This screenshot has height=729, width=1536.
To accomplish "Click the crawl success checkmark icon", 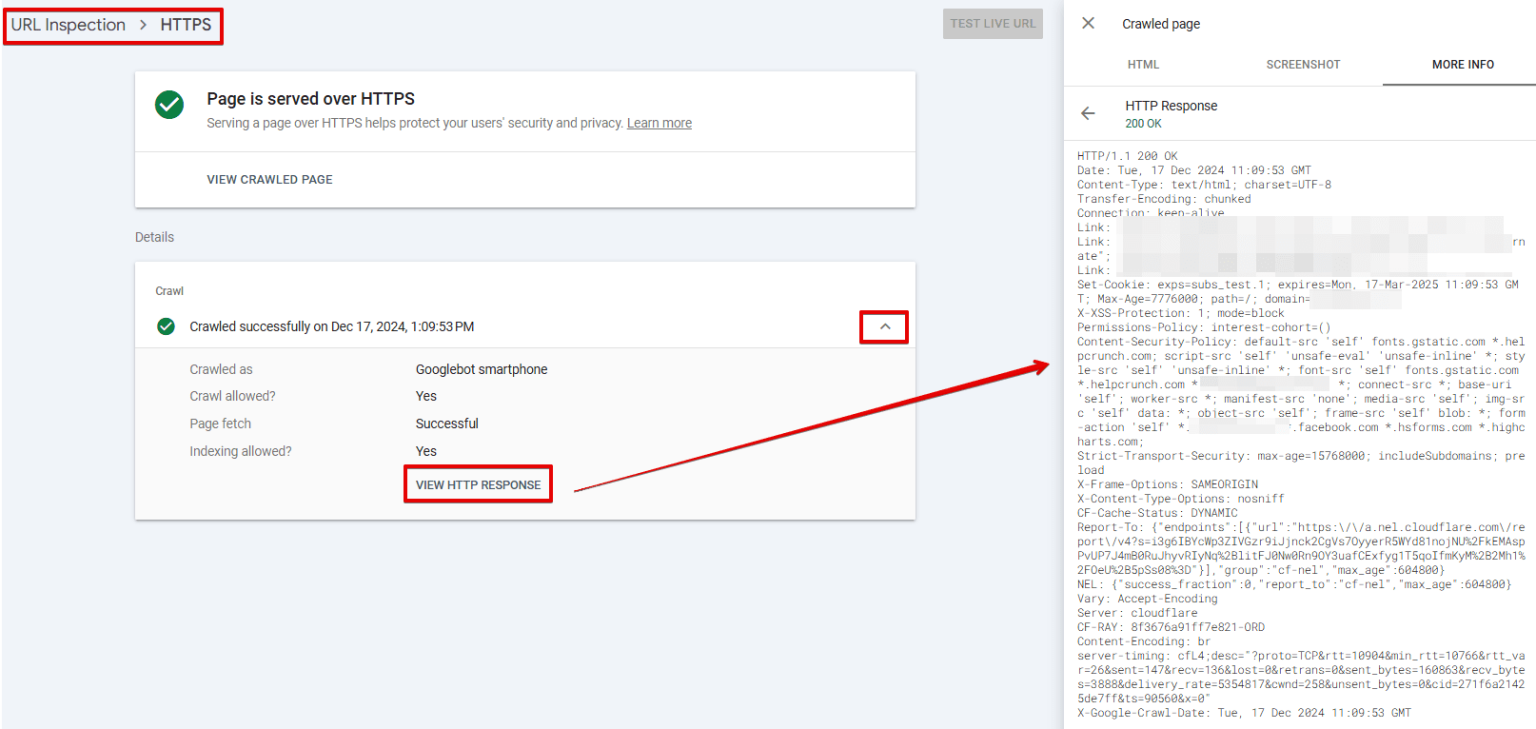I will (165, 326).
